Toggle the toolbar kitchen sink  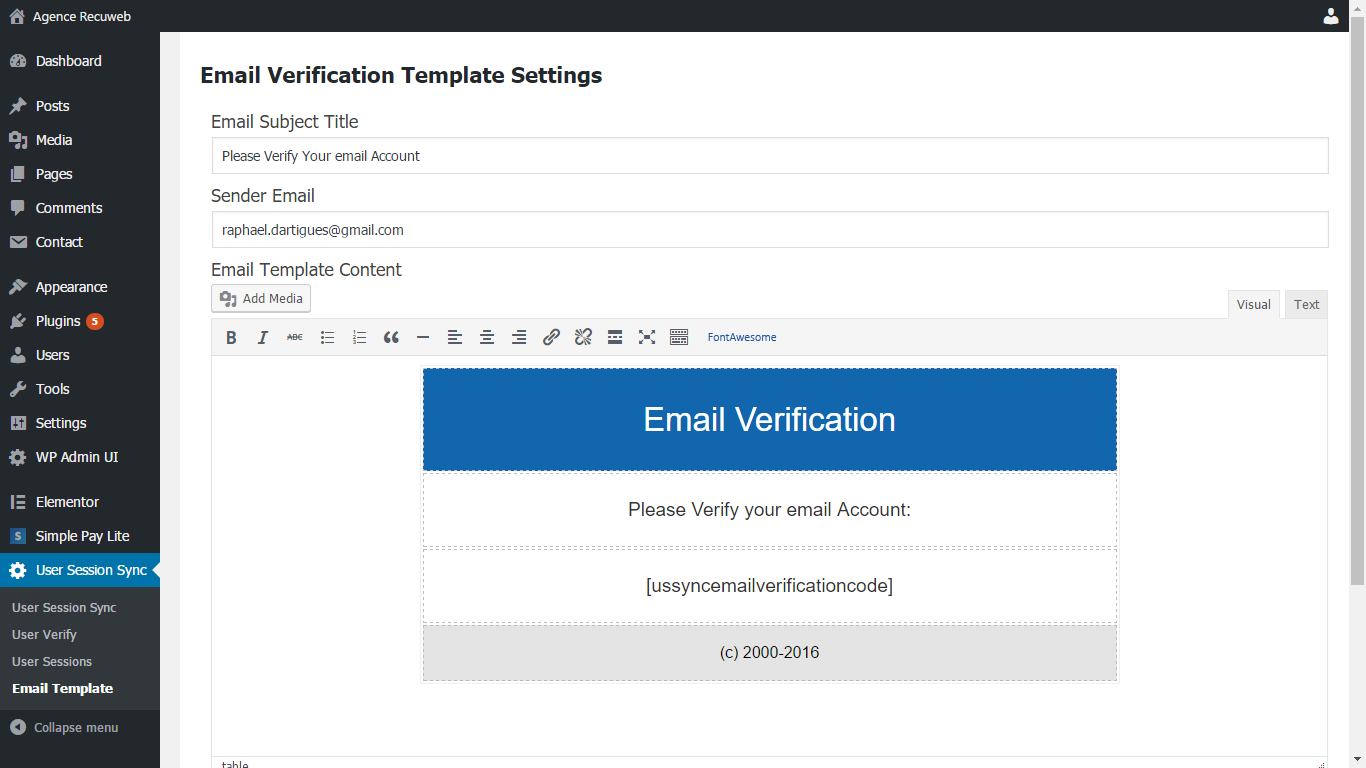pyautogui.click(x=679, y=338)
